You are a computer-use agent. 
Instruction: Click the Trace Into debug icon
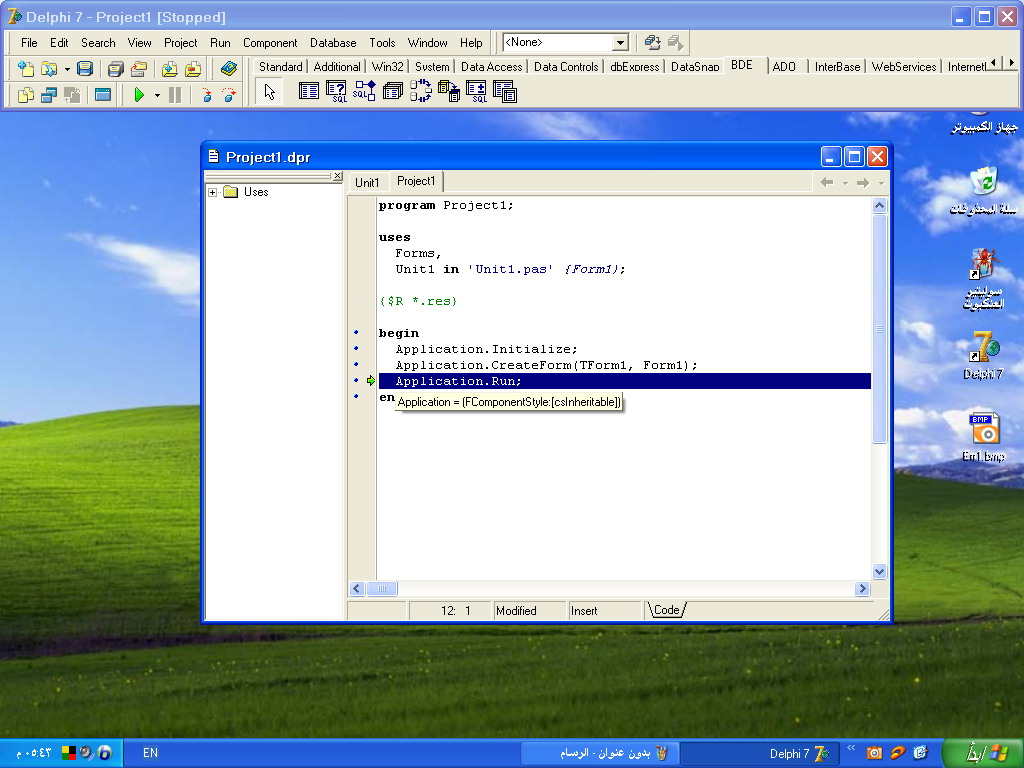(206, 95)
